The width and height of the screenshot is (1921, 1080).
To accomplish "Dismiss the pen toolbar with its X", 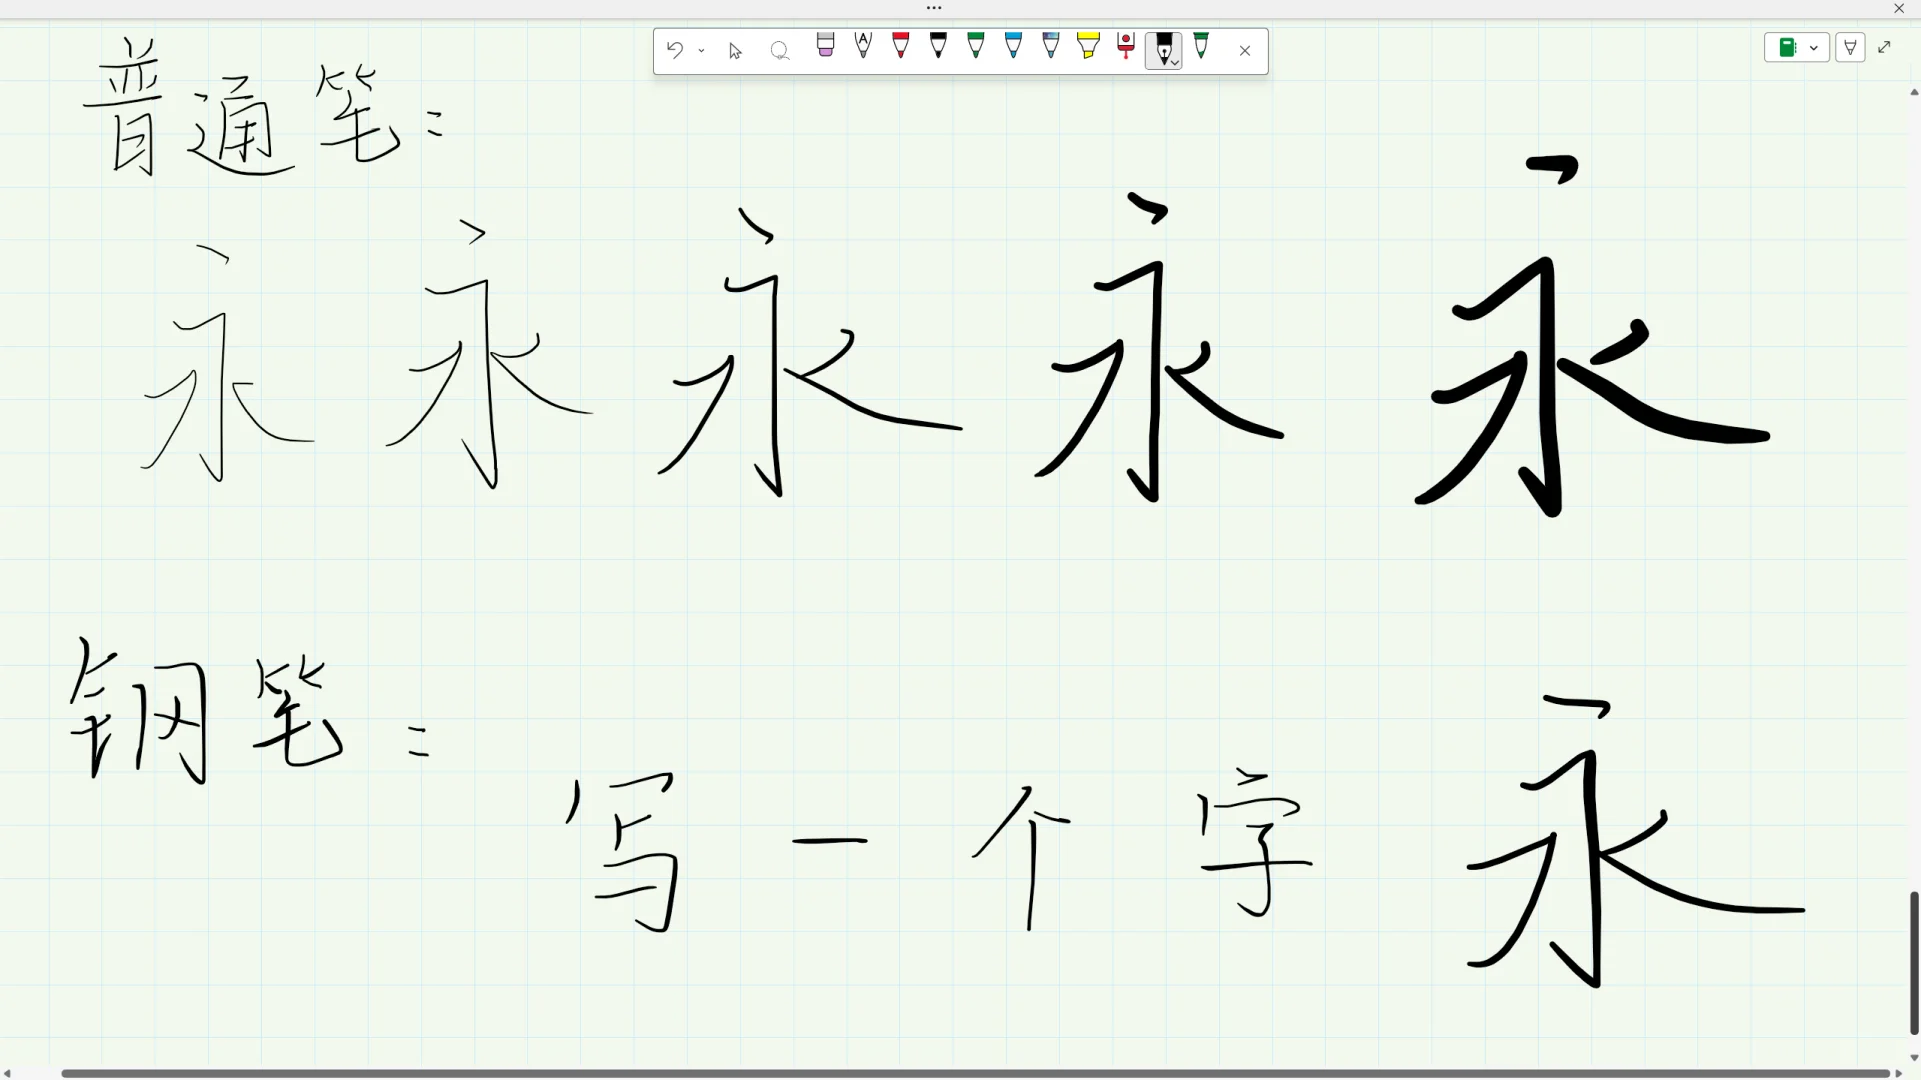I will tap(1245, 50).
